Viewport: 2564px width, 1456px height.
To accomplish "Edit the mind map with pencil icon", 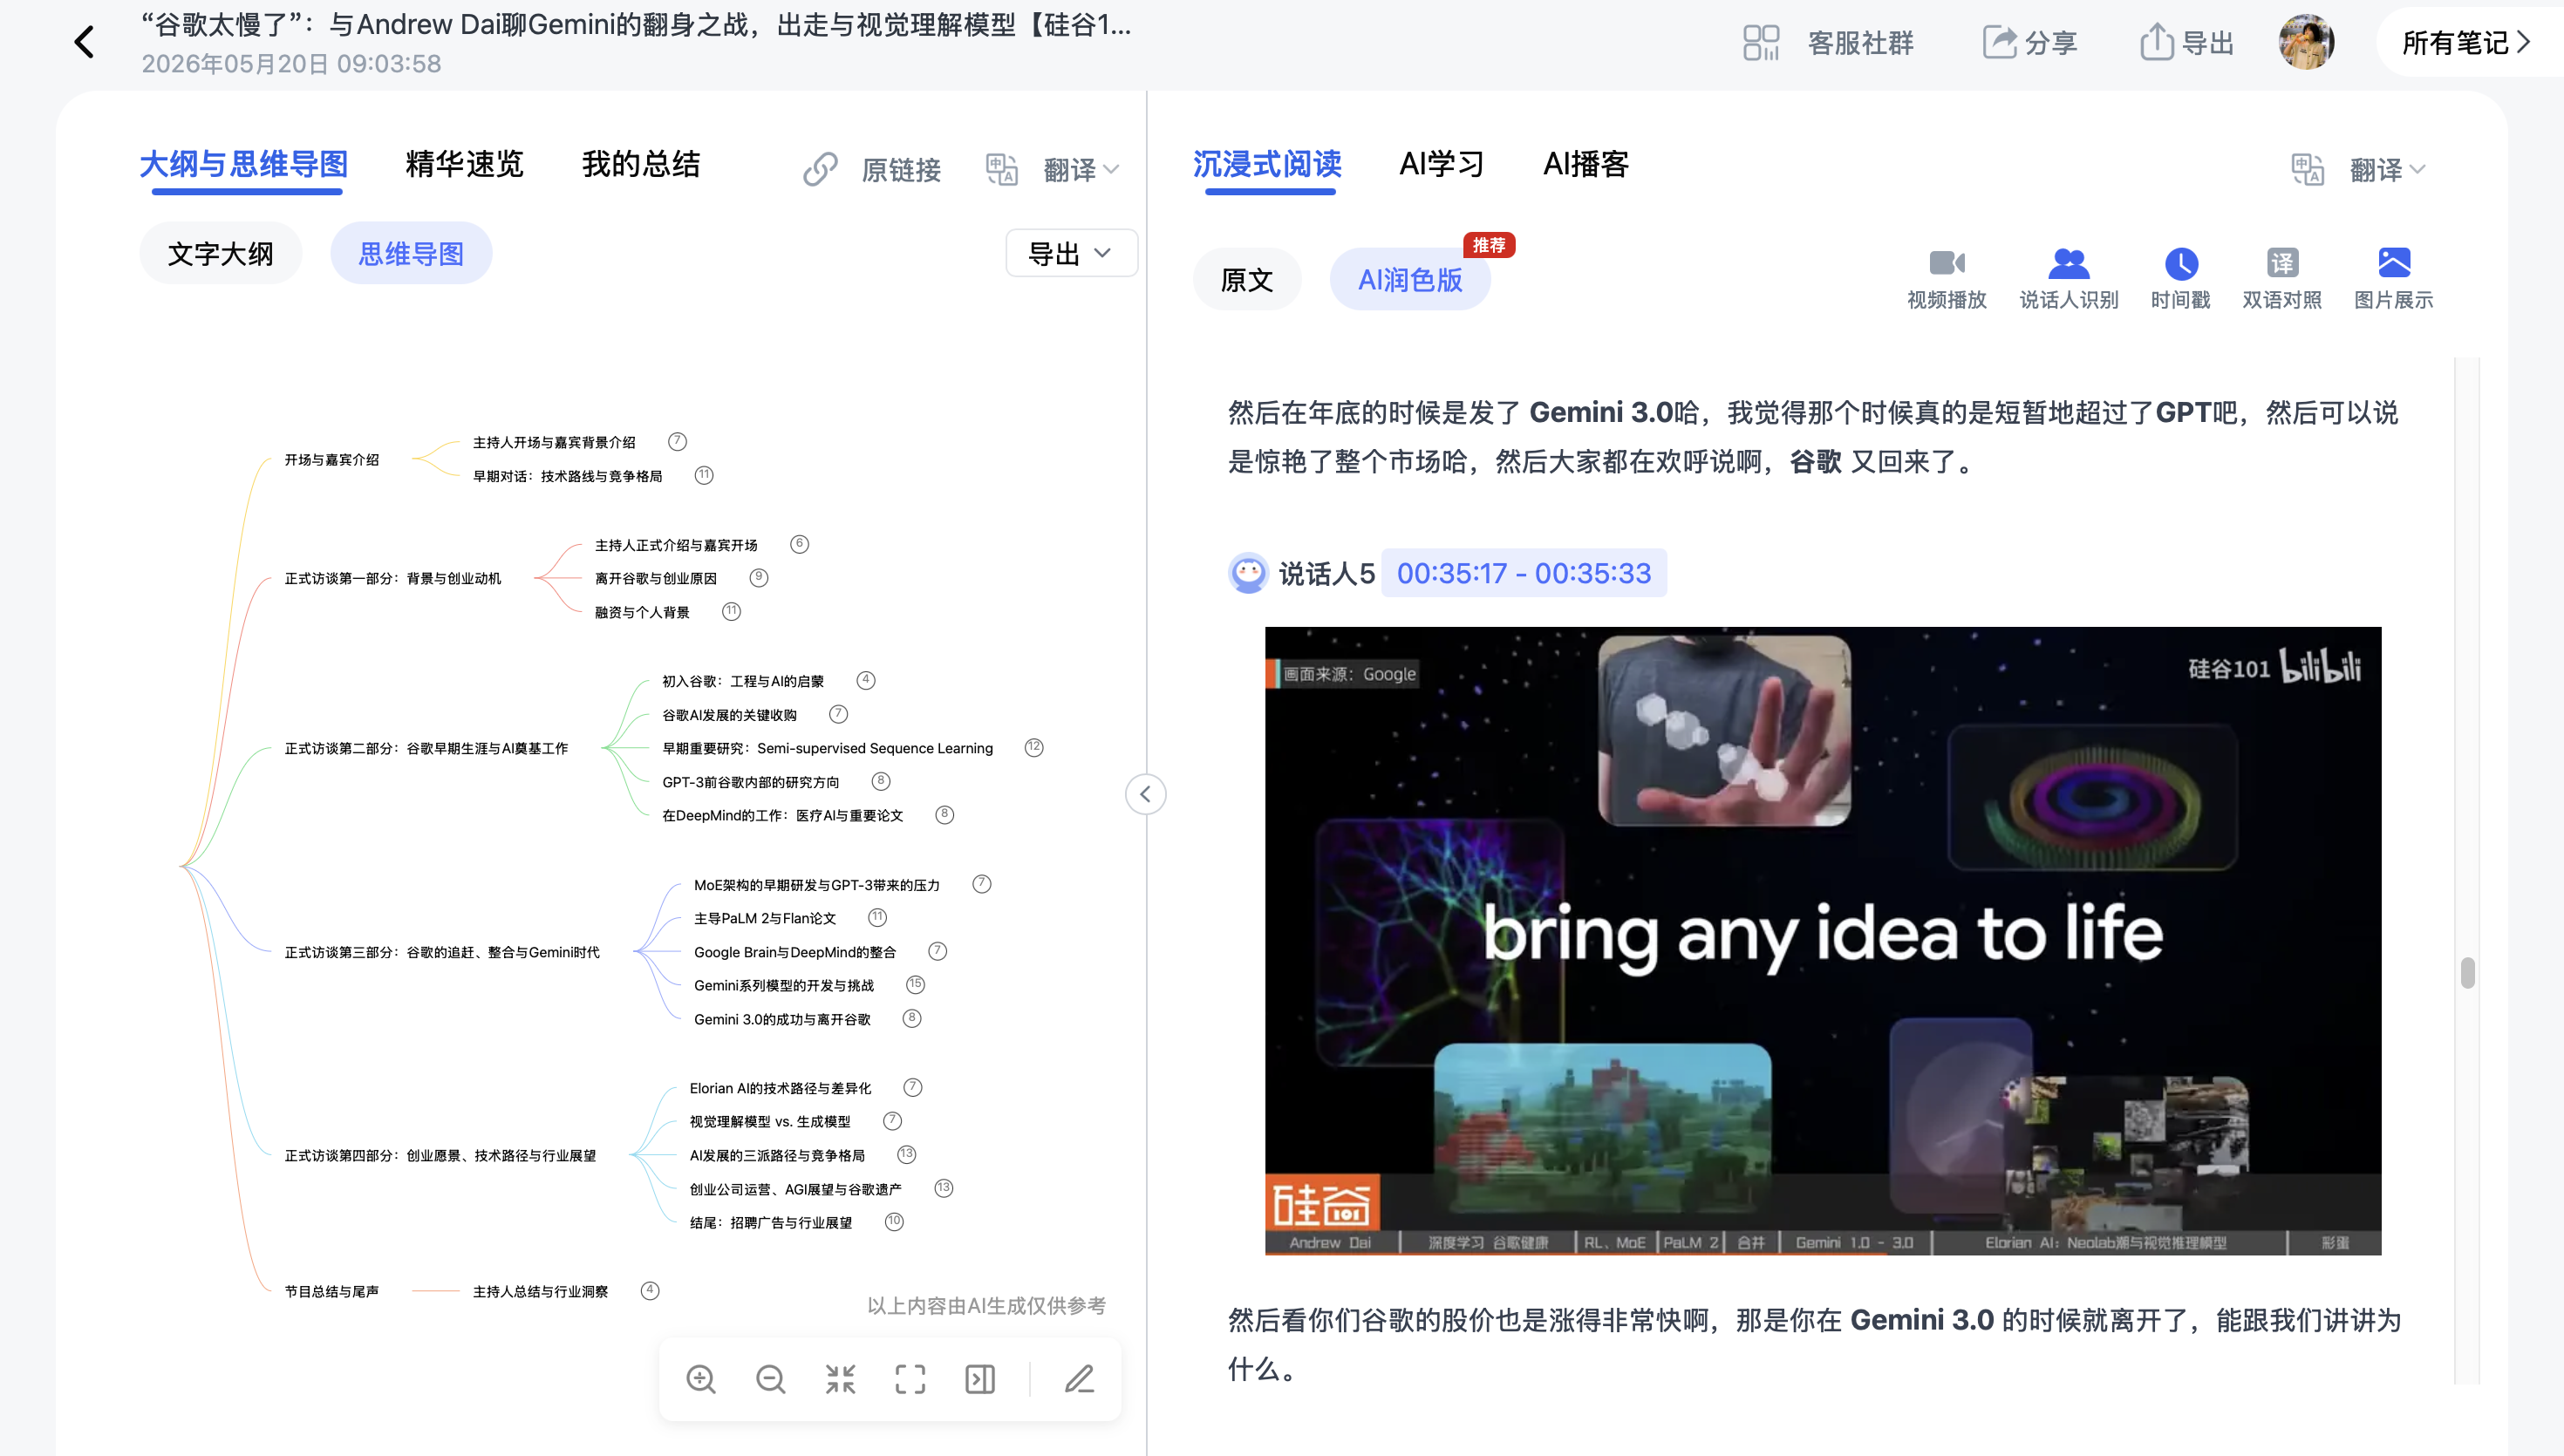I will pyautogui.click(x=1079, y=1379).
